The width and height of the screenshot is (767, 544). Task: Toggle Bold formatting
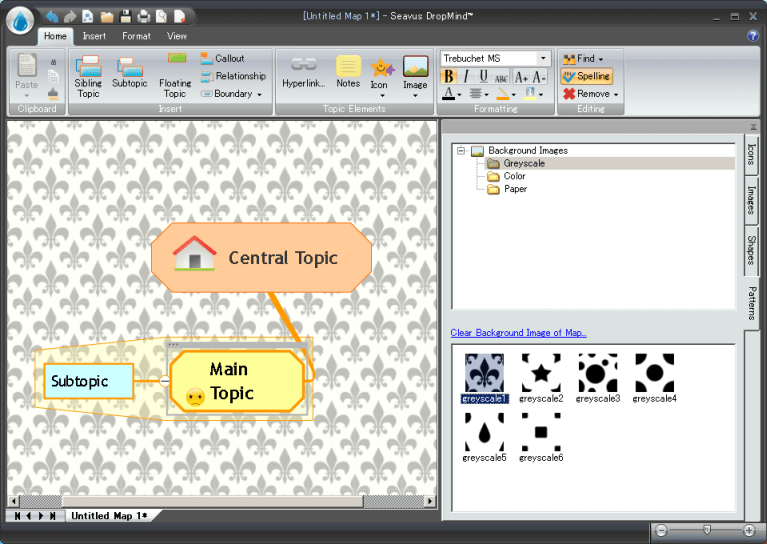pyautogui.click(x=448, y=76)
